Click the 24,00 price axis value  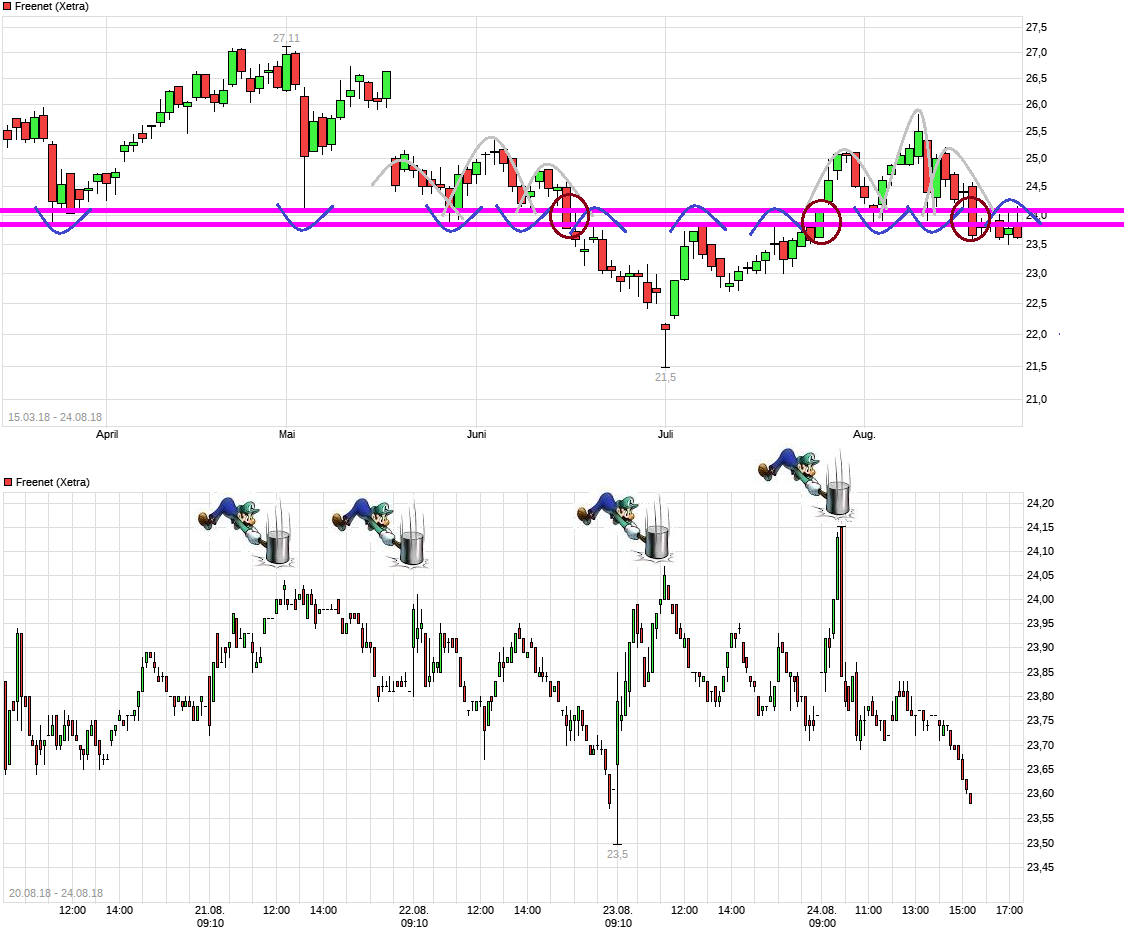pos(1040,599)
